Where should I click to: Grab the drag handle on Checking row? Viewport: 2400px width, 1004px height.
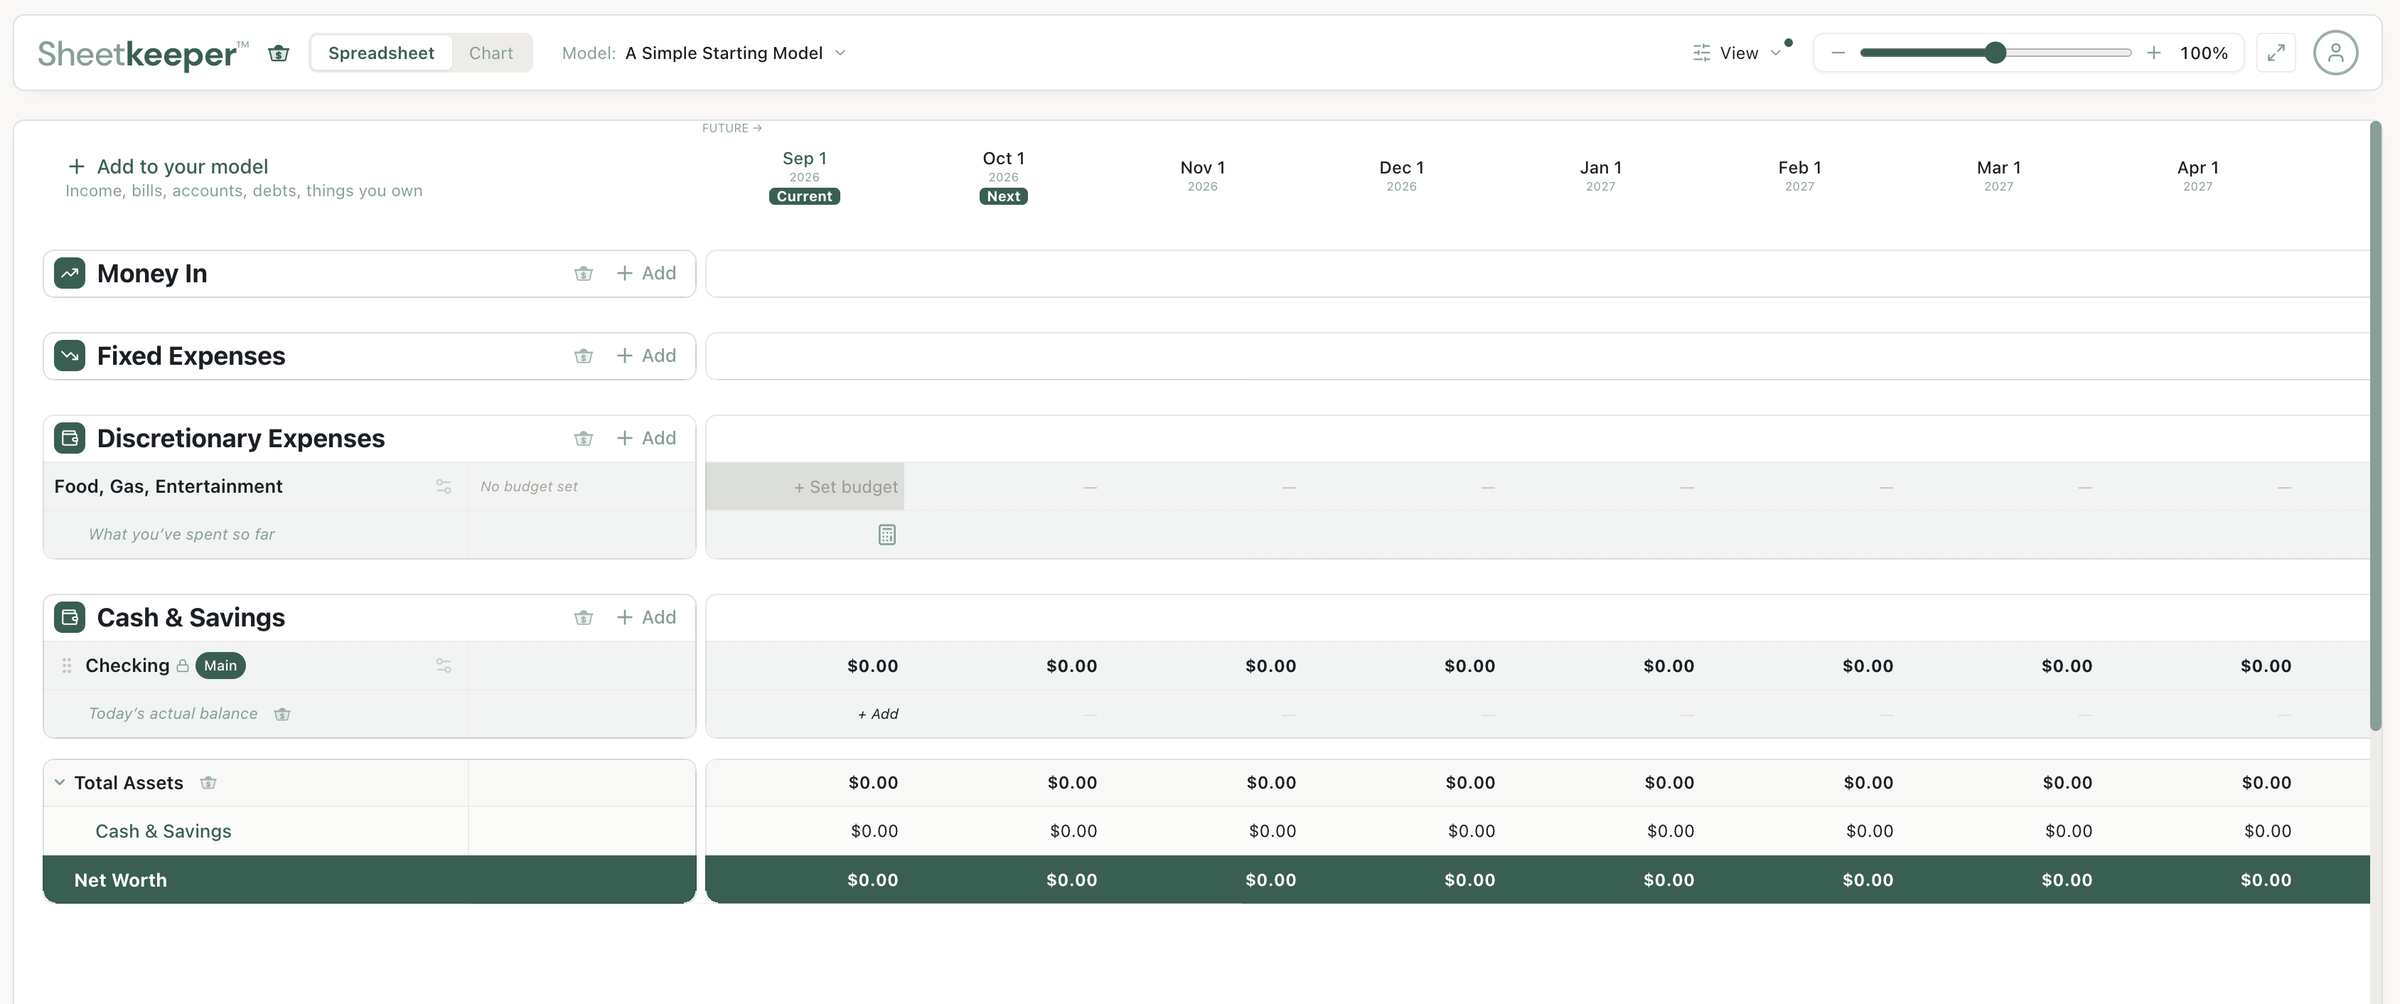(67, 666)
